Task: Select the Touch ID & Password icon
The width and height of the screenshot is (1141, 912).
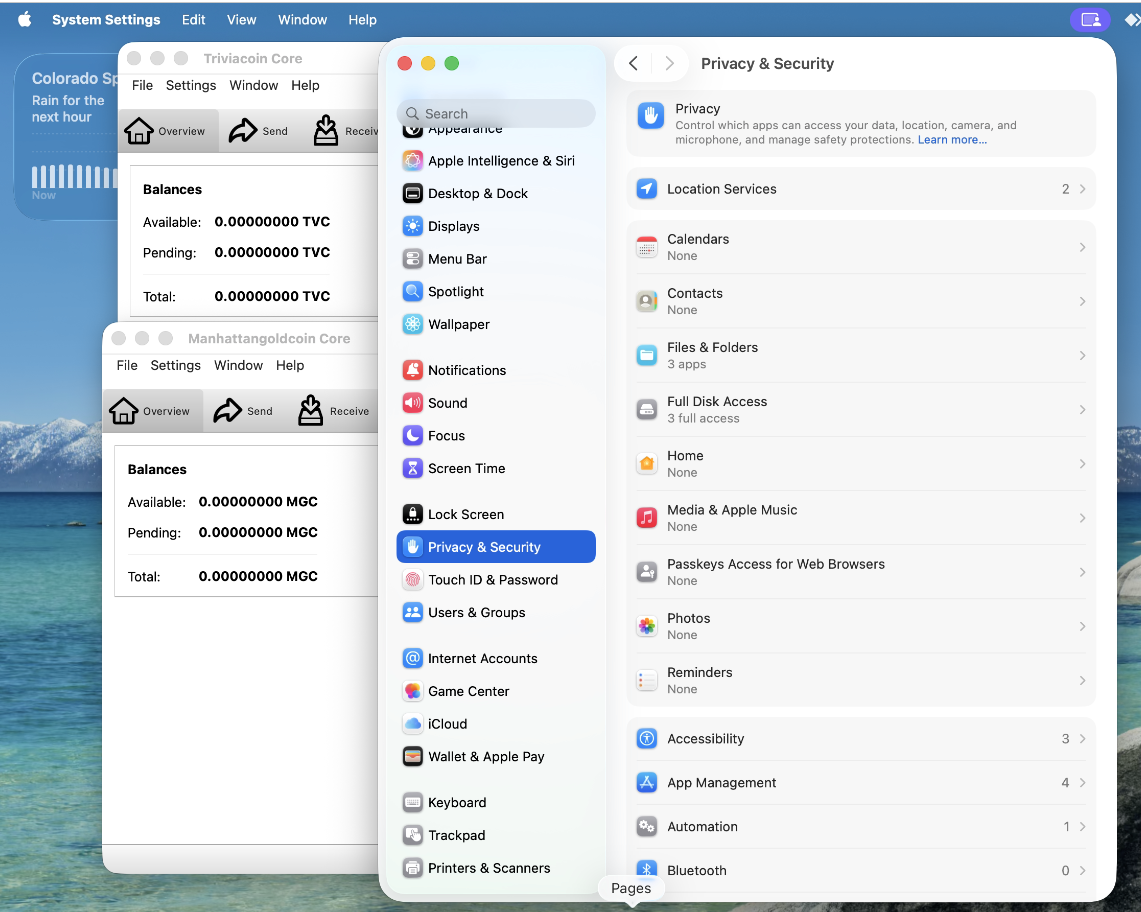Action: pyautogui.click(x=413, y=580)
